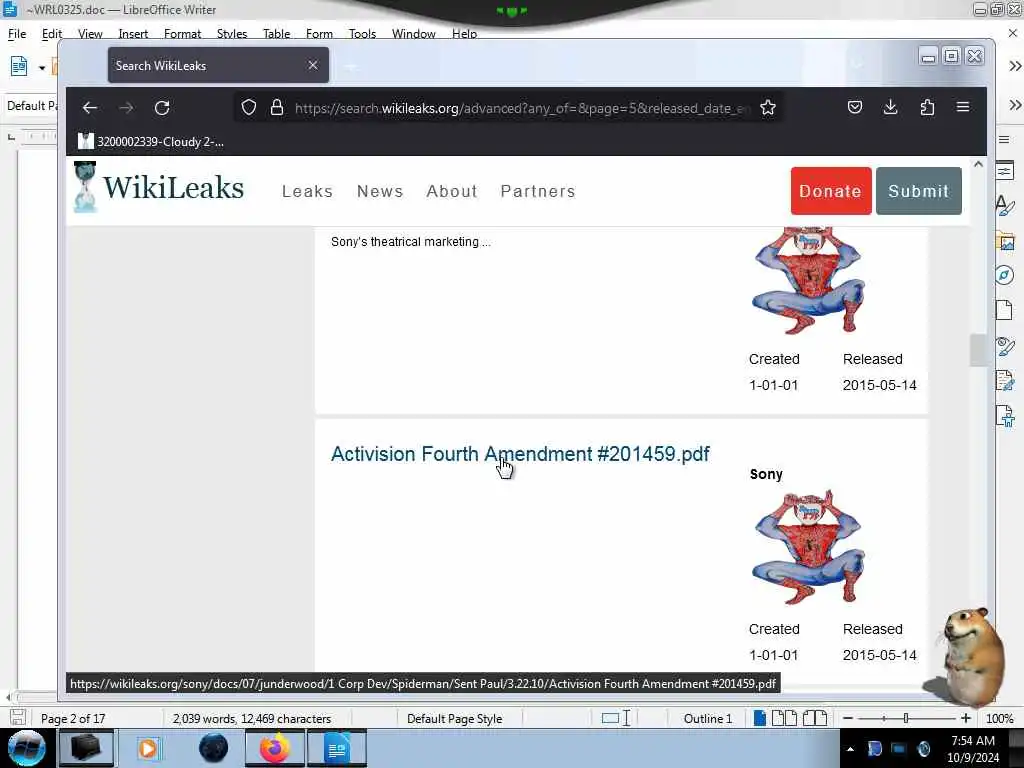Select multiple-page view layout
The width and height of the screenshot is (1024, 768).
tap(784, 718)
